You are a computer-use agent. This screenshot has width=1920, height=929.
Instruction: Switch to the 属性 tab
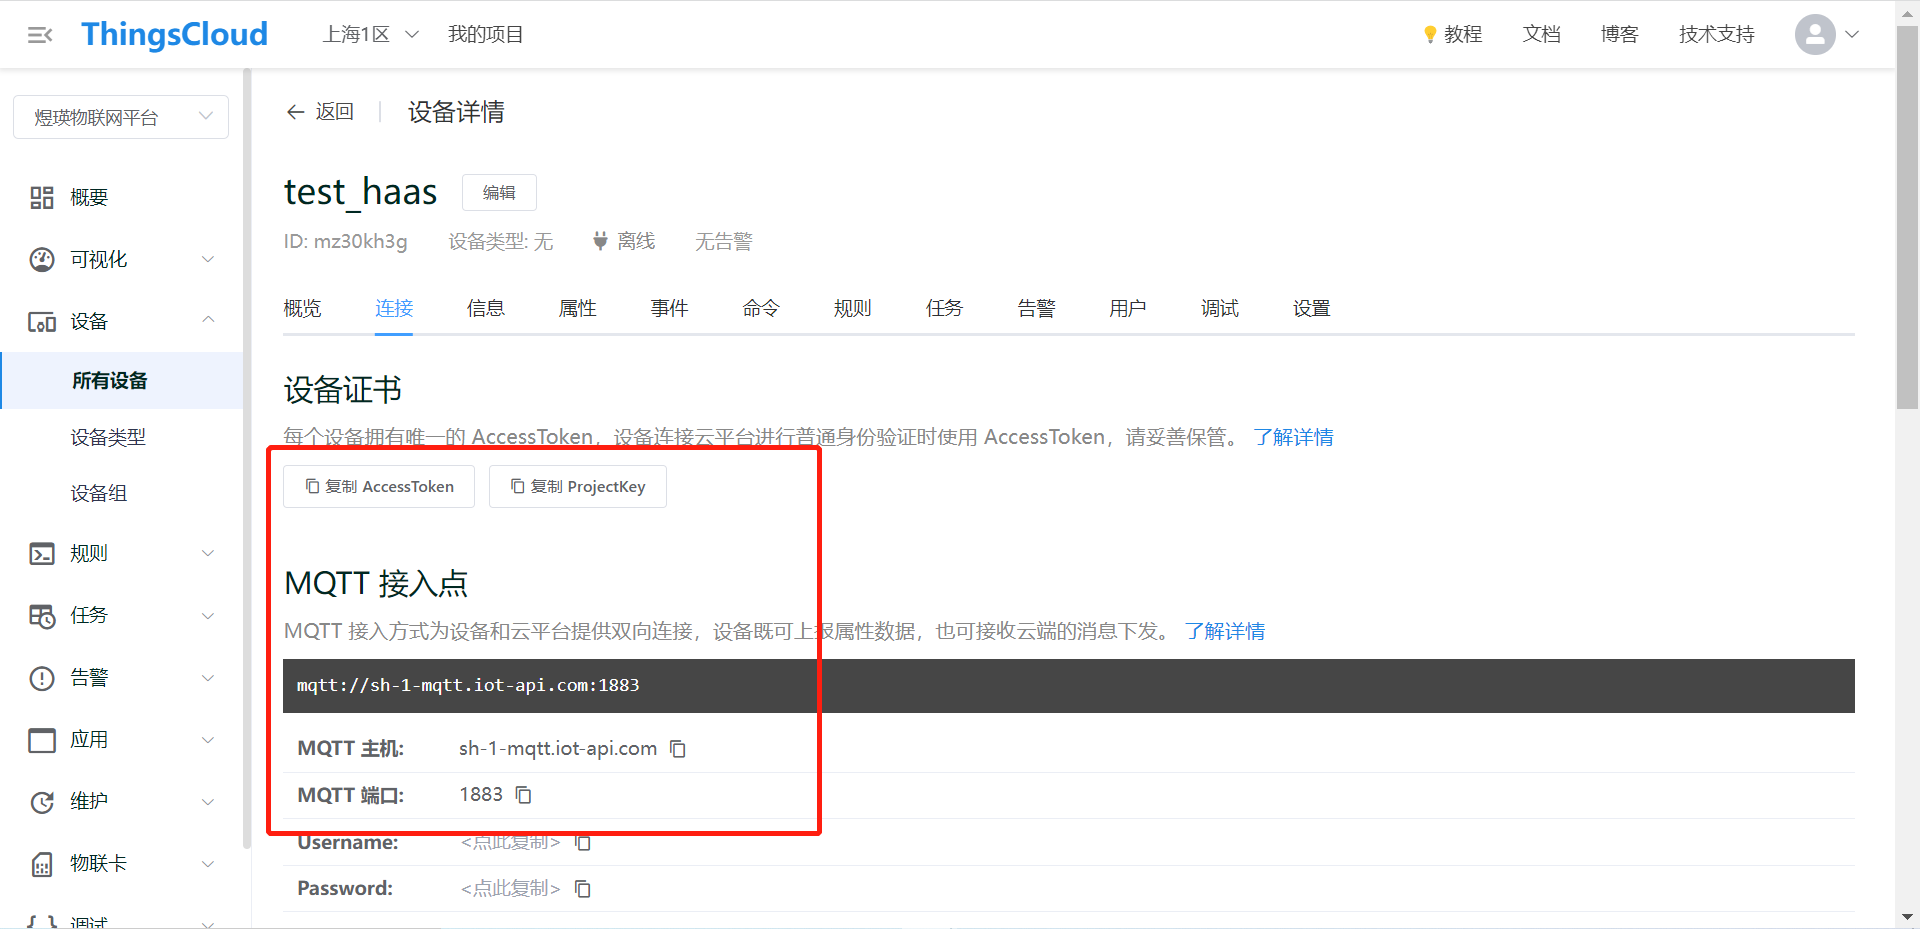coord(578,309)
